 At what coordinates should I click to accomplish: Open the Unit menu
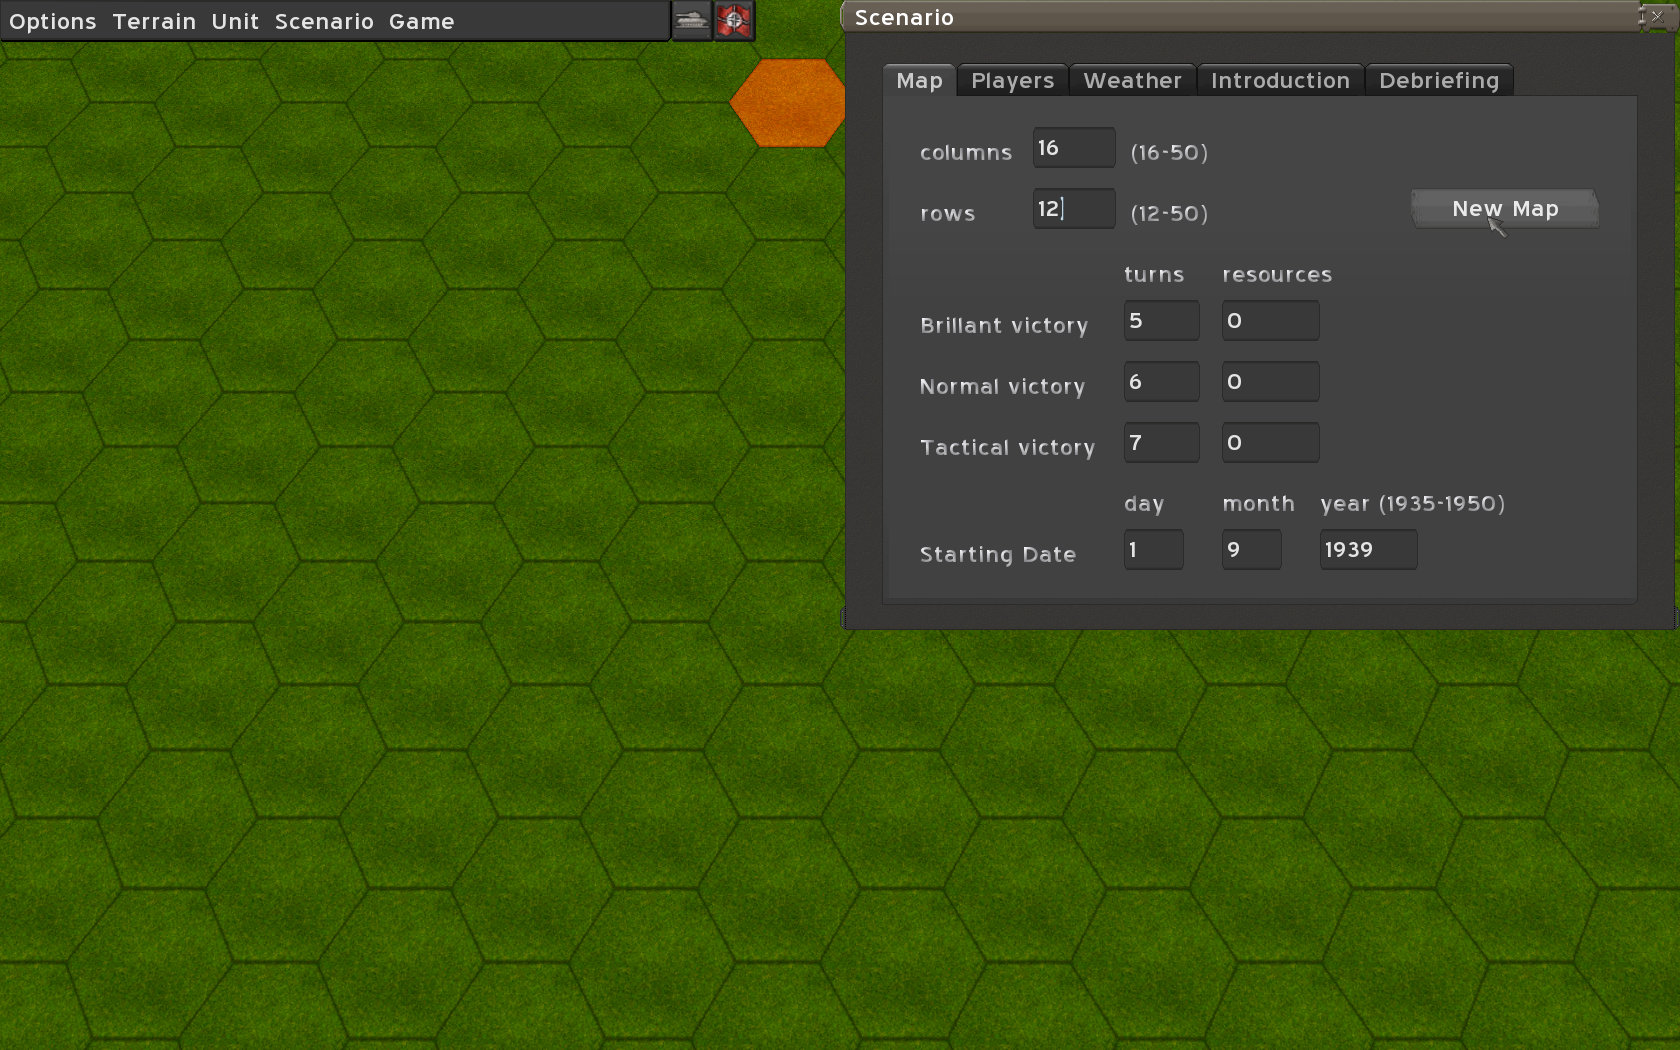(x=235, y=21)
